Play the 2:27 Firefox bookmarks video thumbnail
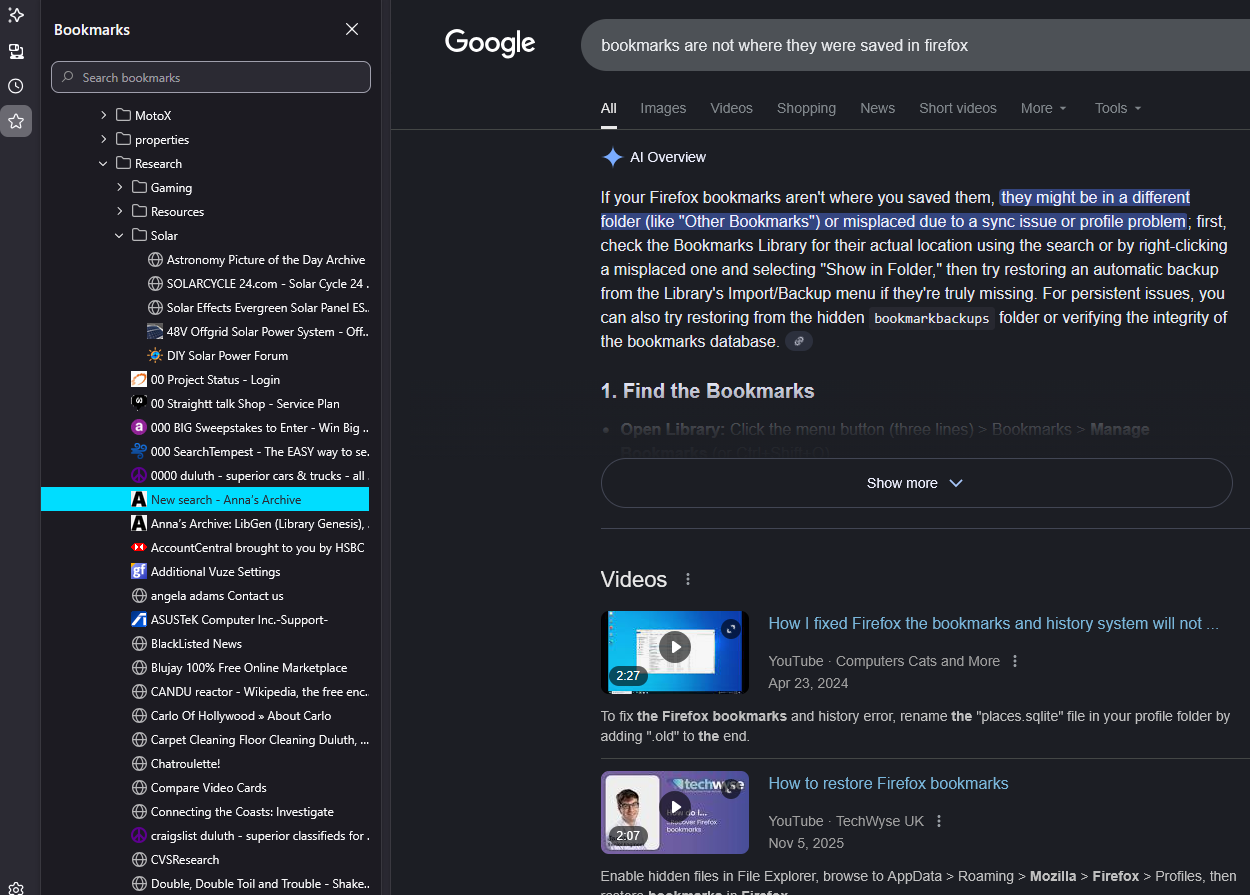 tap(675, 647)
